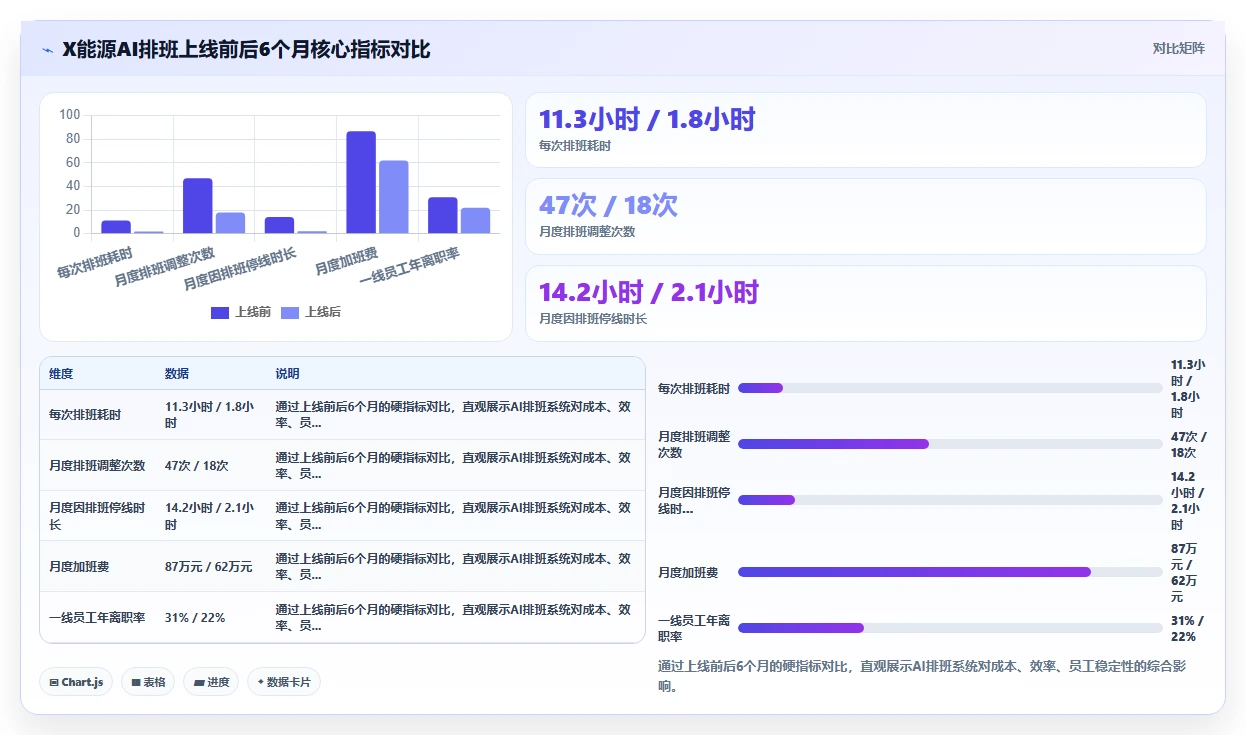The height and width of the screenshot is (735, 1246).
Task: Click the 一线员工年离职率 上线后 chart bar
Action: click(x=476, y=220)
